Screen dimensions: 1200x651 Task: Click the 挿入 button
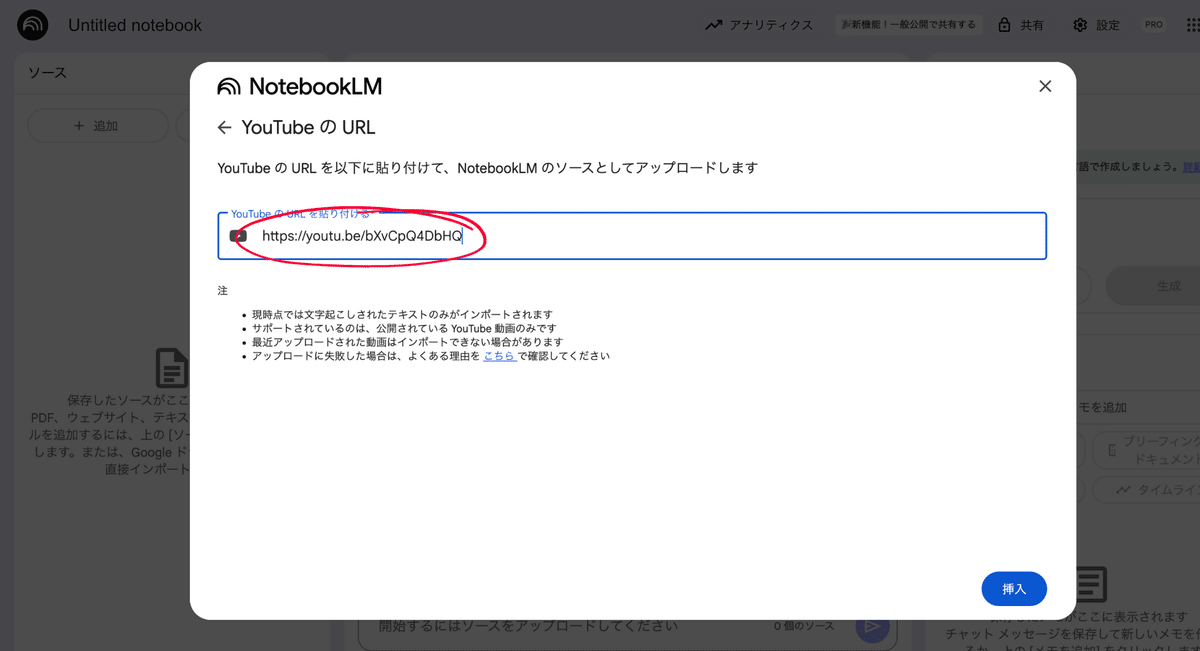(x=1014, y=589)
